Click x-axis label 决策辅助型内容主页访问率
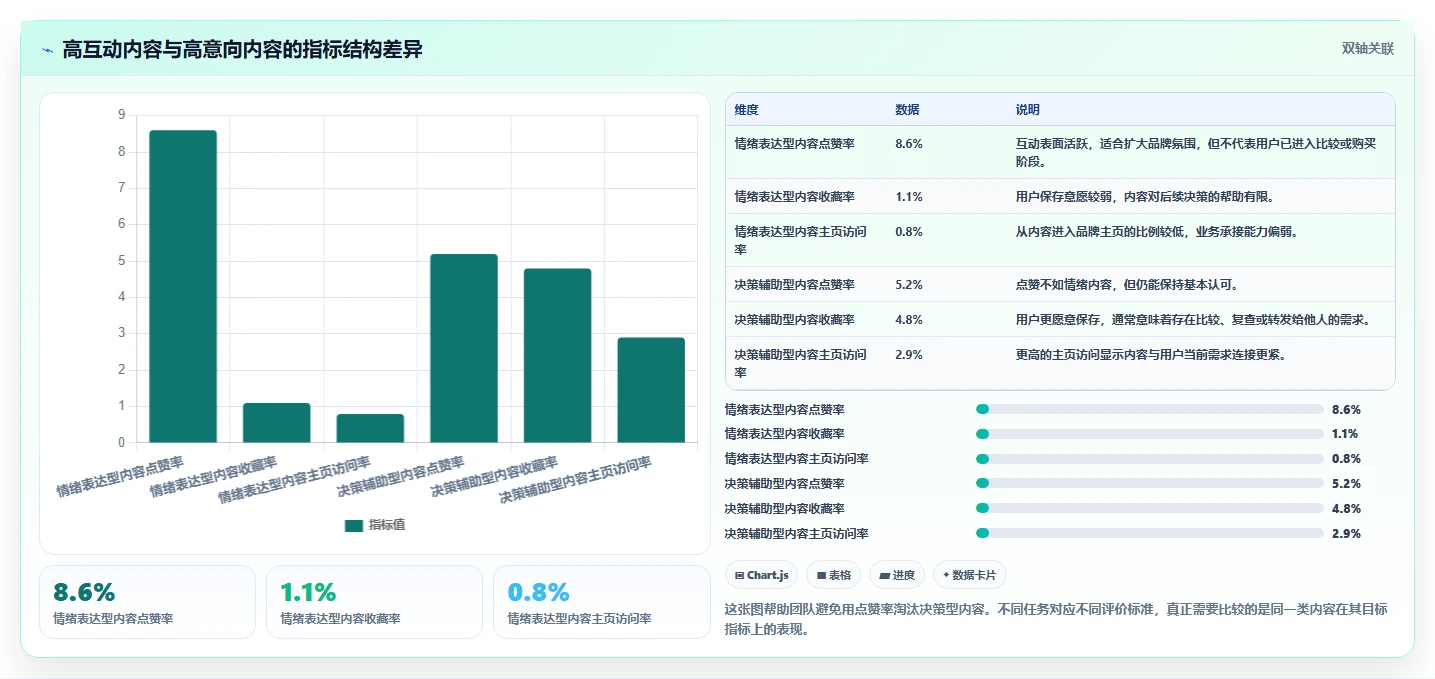The height and width of the screenshot is (679, 1435). (576, 480)
